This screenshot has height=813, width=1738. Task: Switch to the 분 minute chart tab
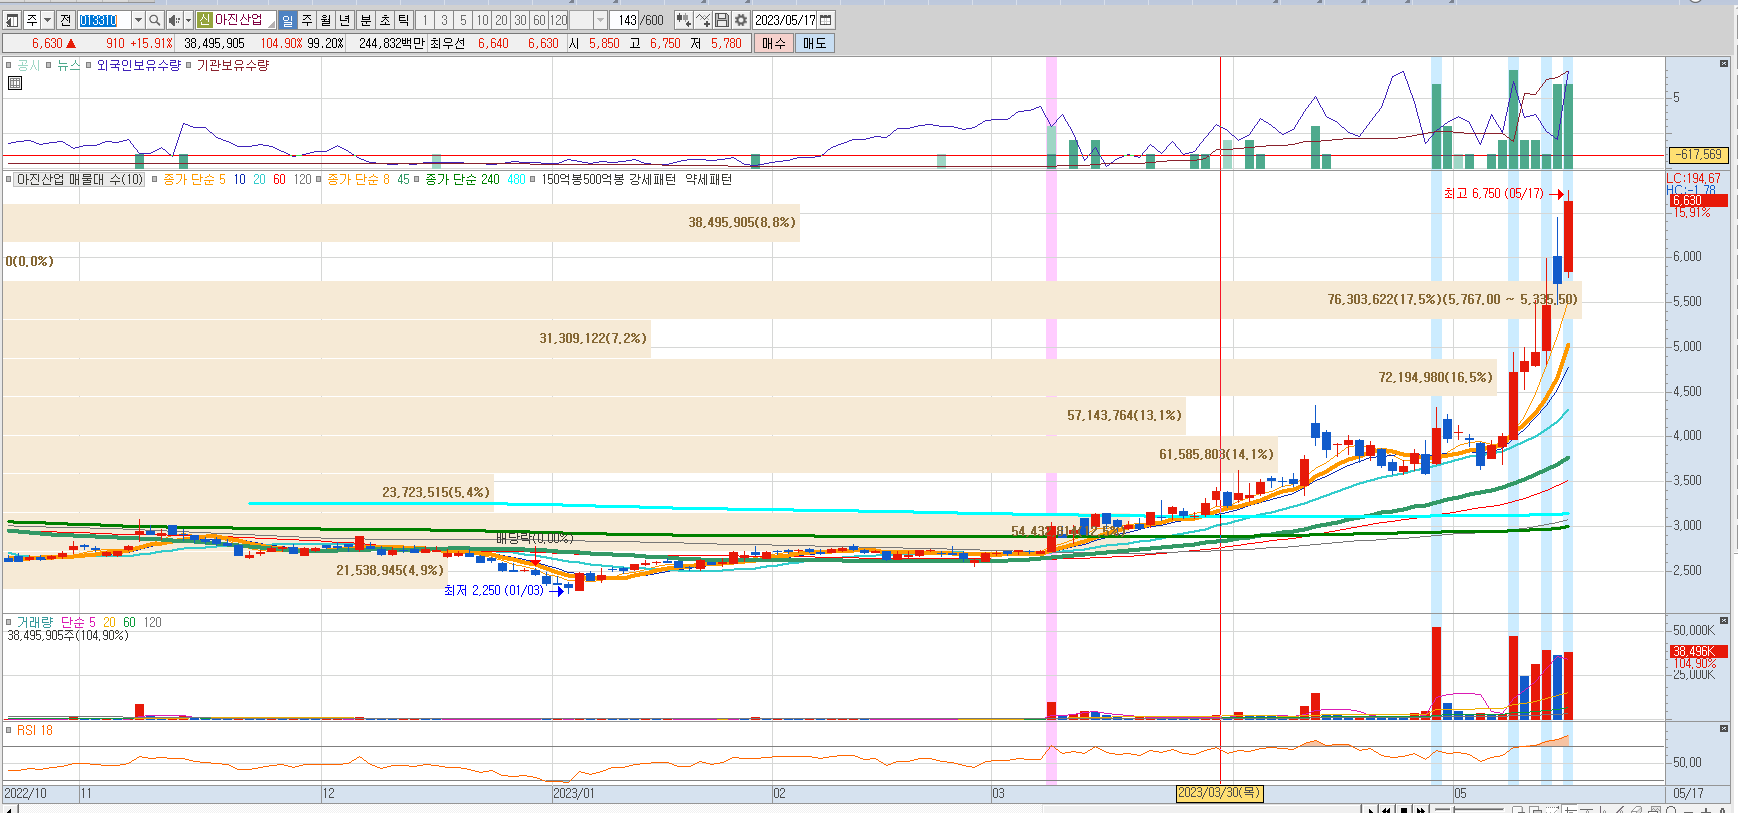[366, 20]
